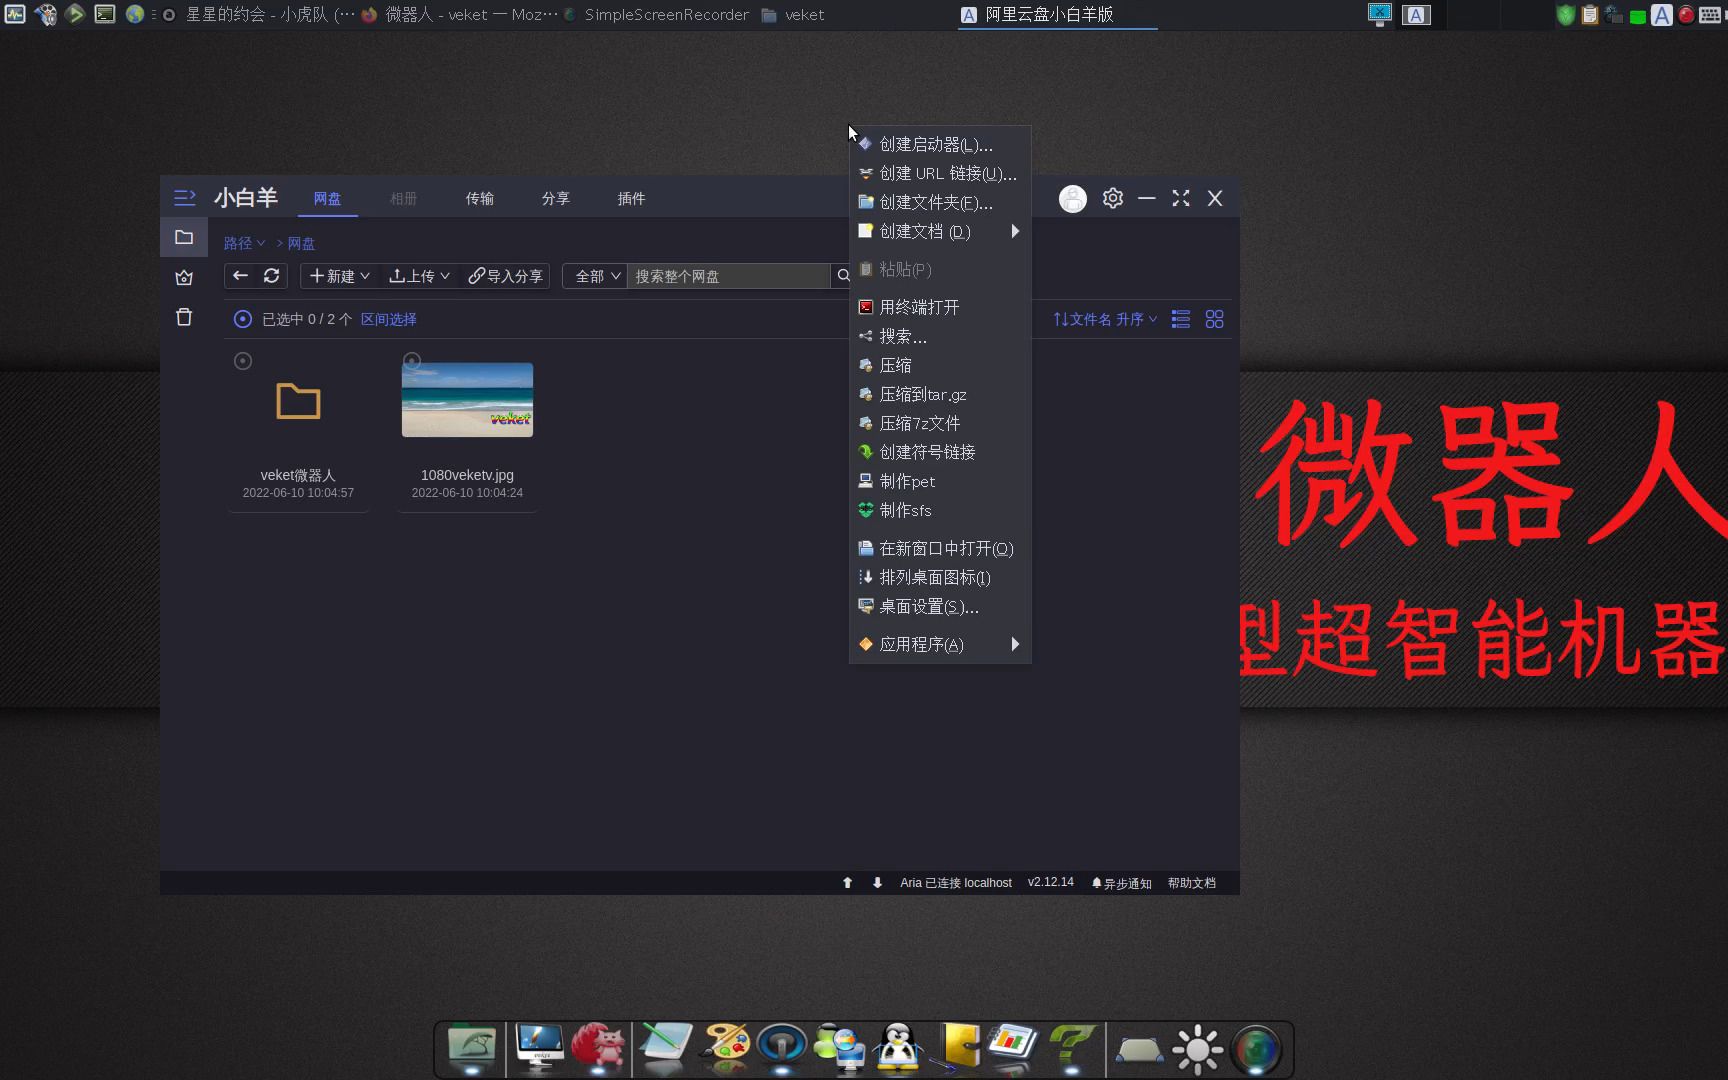
Task: Select 桌面设置 menu entry
Action: [x=940, y=606]
